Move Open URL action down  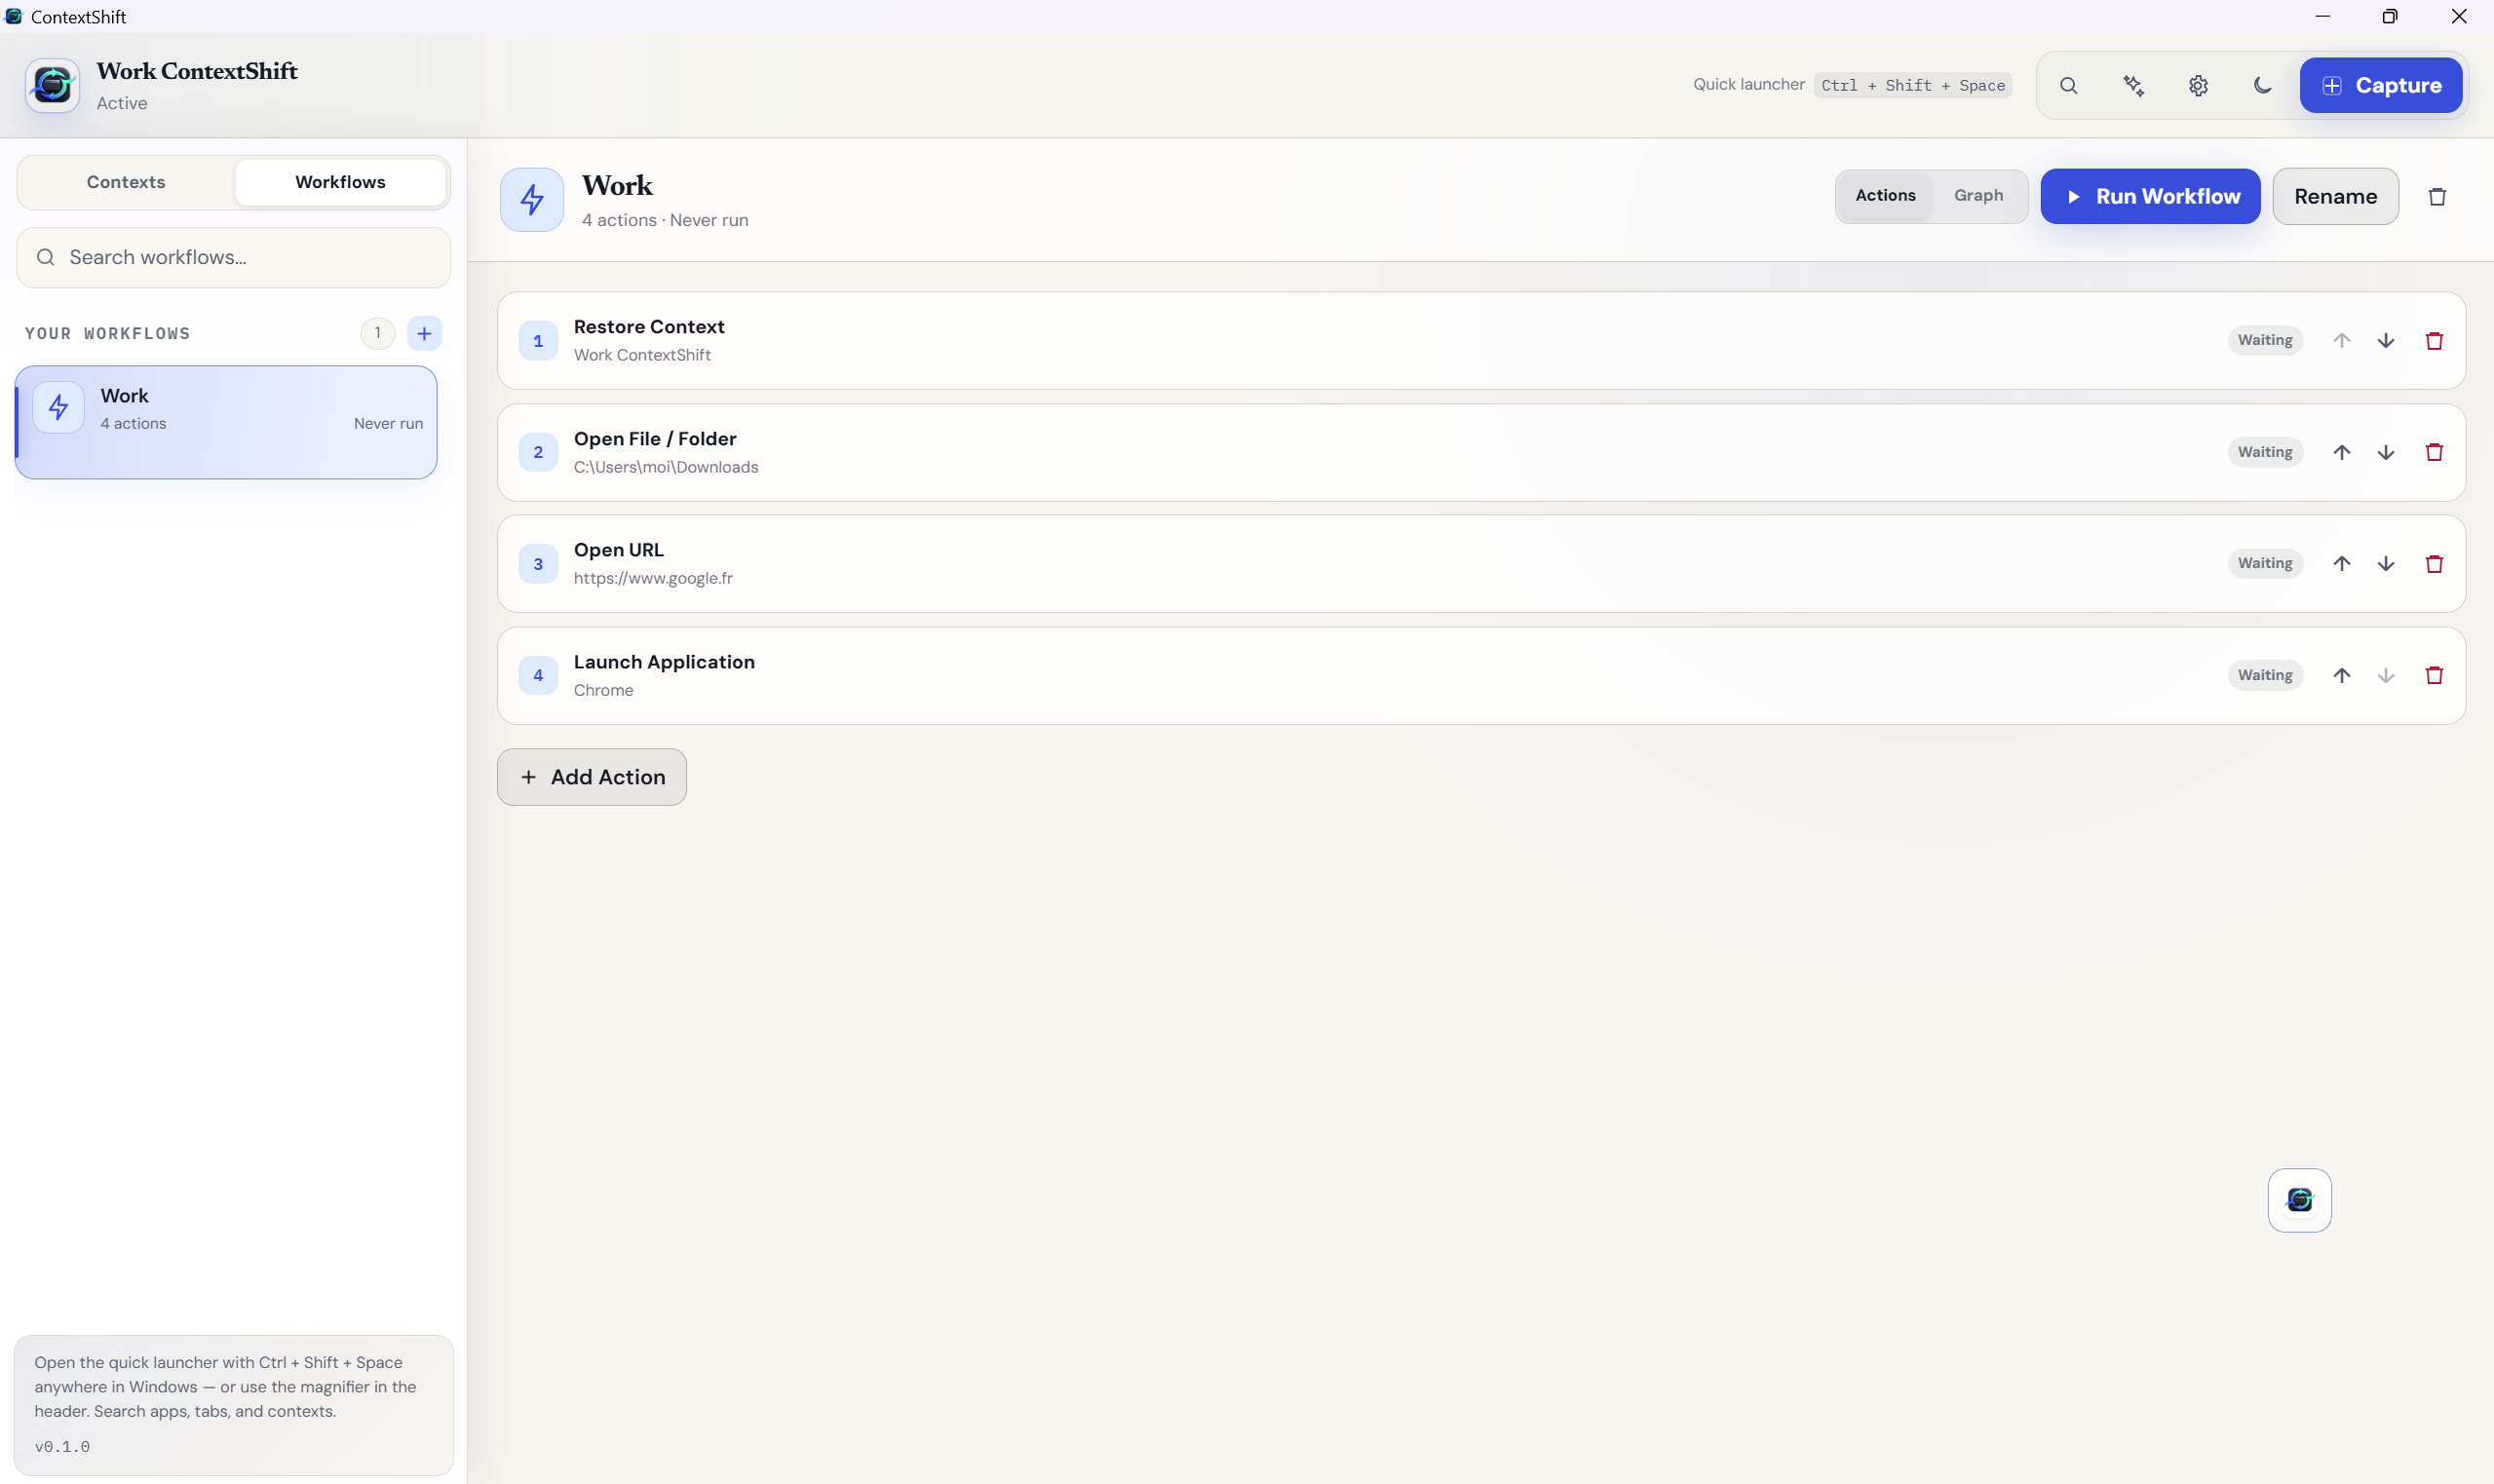tap(2386, 563)
